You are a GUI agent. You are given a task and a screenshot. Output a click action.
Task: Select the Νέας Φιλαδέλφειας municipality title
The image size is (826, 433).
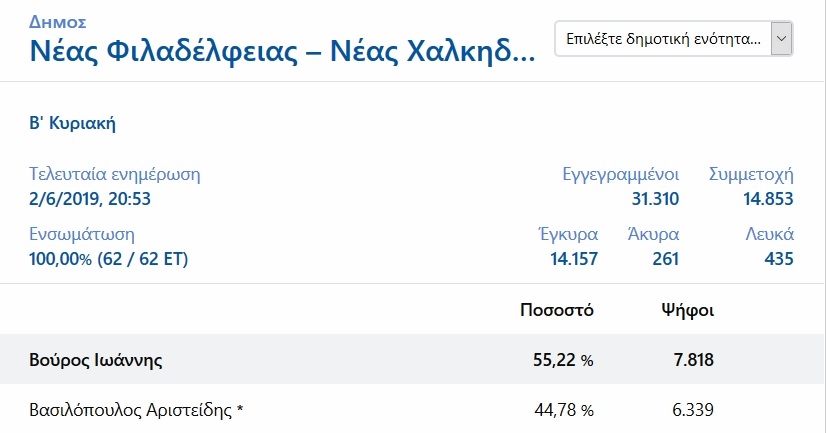pos(282,52)
